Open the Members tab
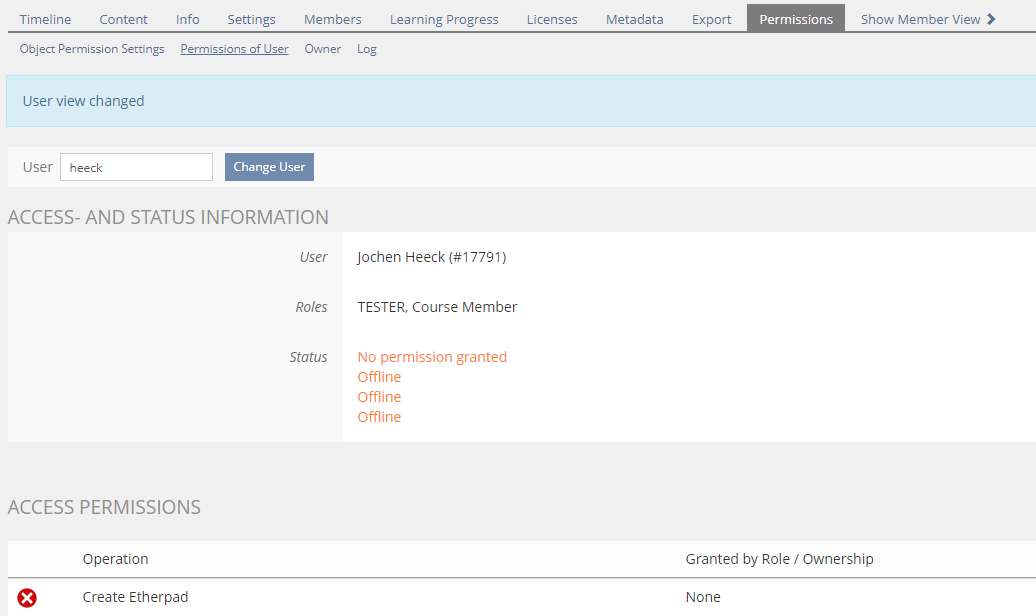 (x=332, y=19)
